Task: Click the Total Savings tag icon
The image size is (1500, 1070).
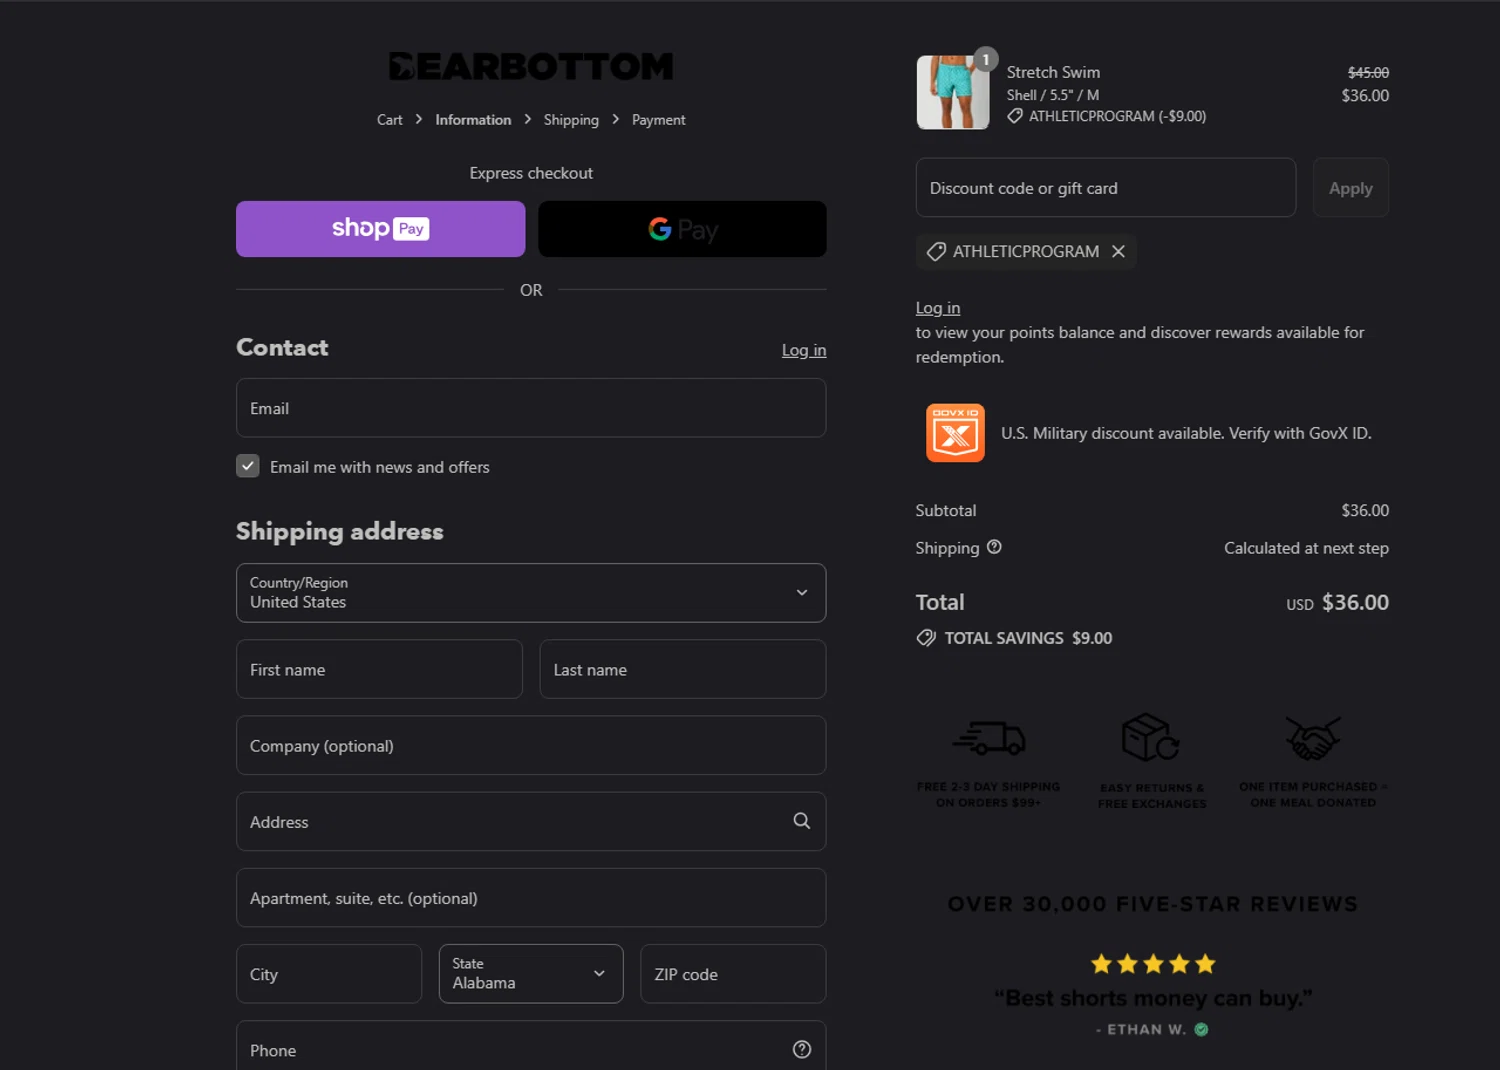Action: coord(926,638)
